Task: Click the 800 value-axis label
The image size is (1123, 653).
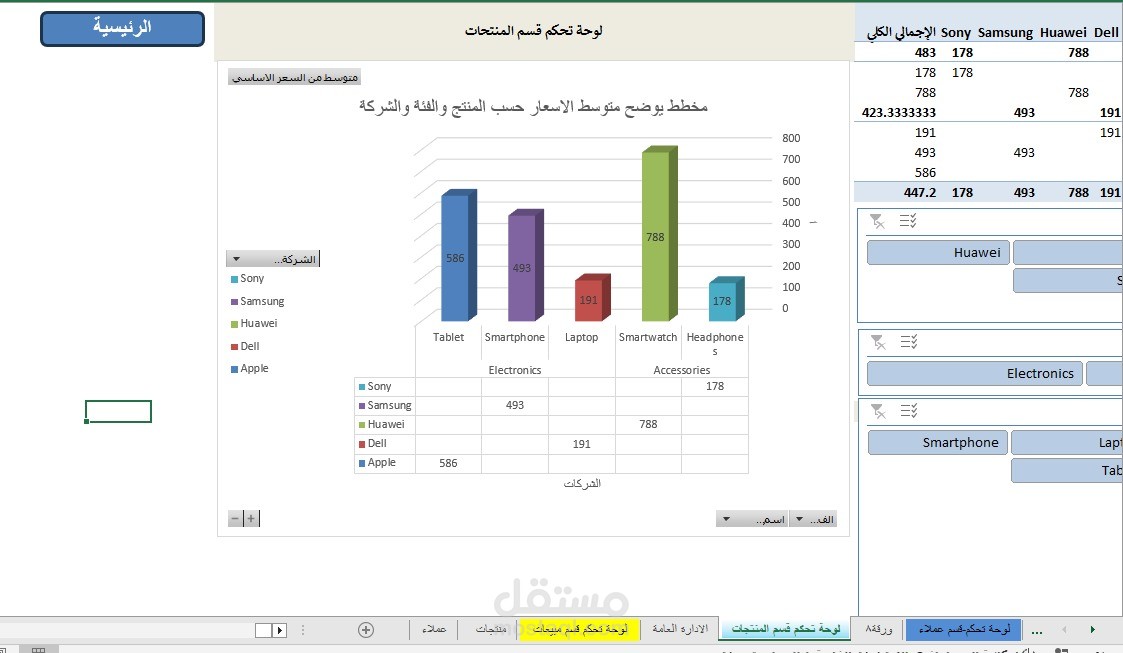Action: pos(791,138)
